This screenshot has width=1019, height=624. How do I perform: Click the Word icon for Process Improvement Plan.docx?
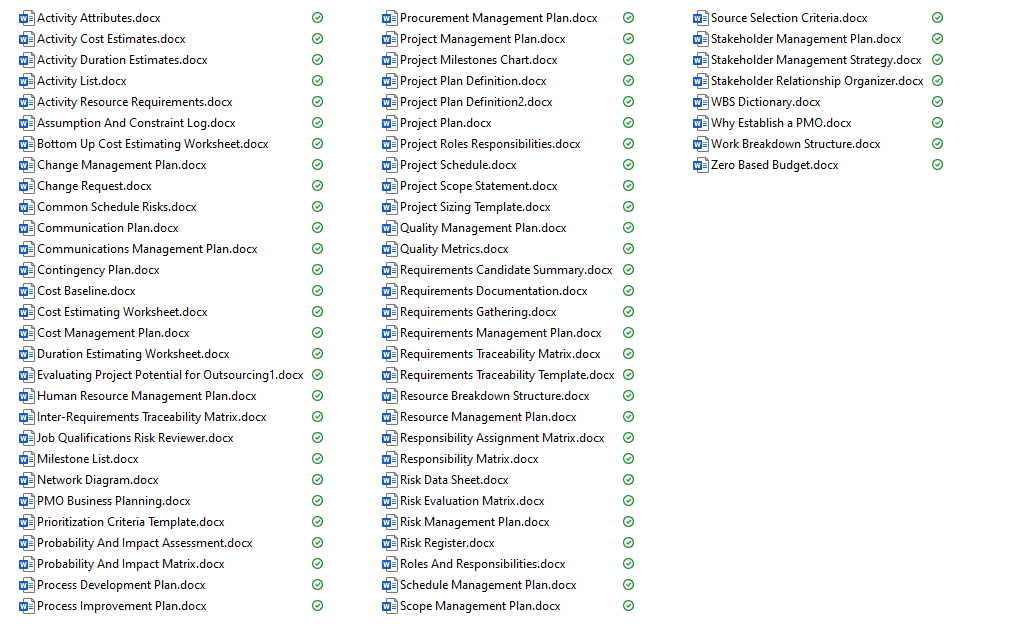(x=27, y=606)
